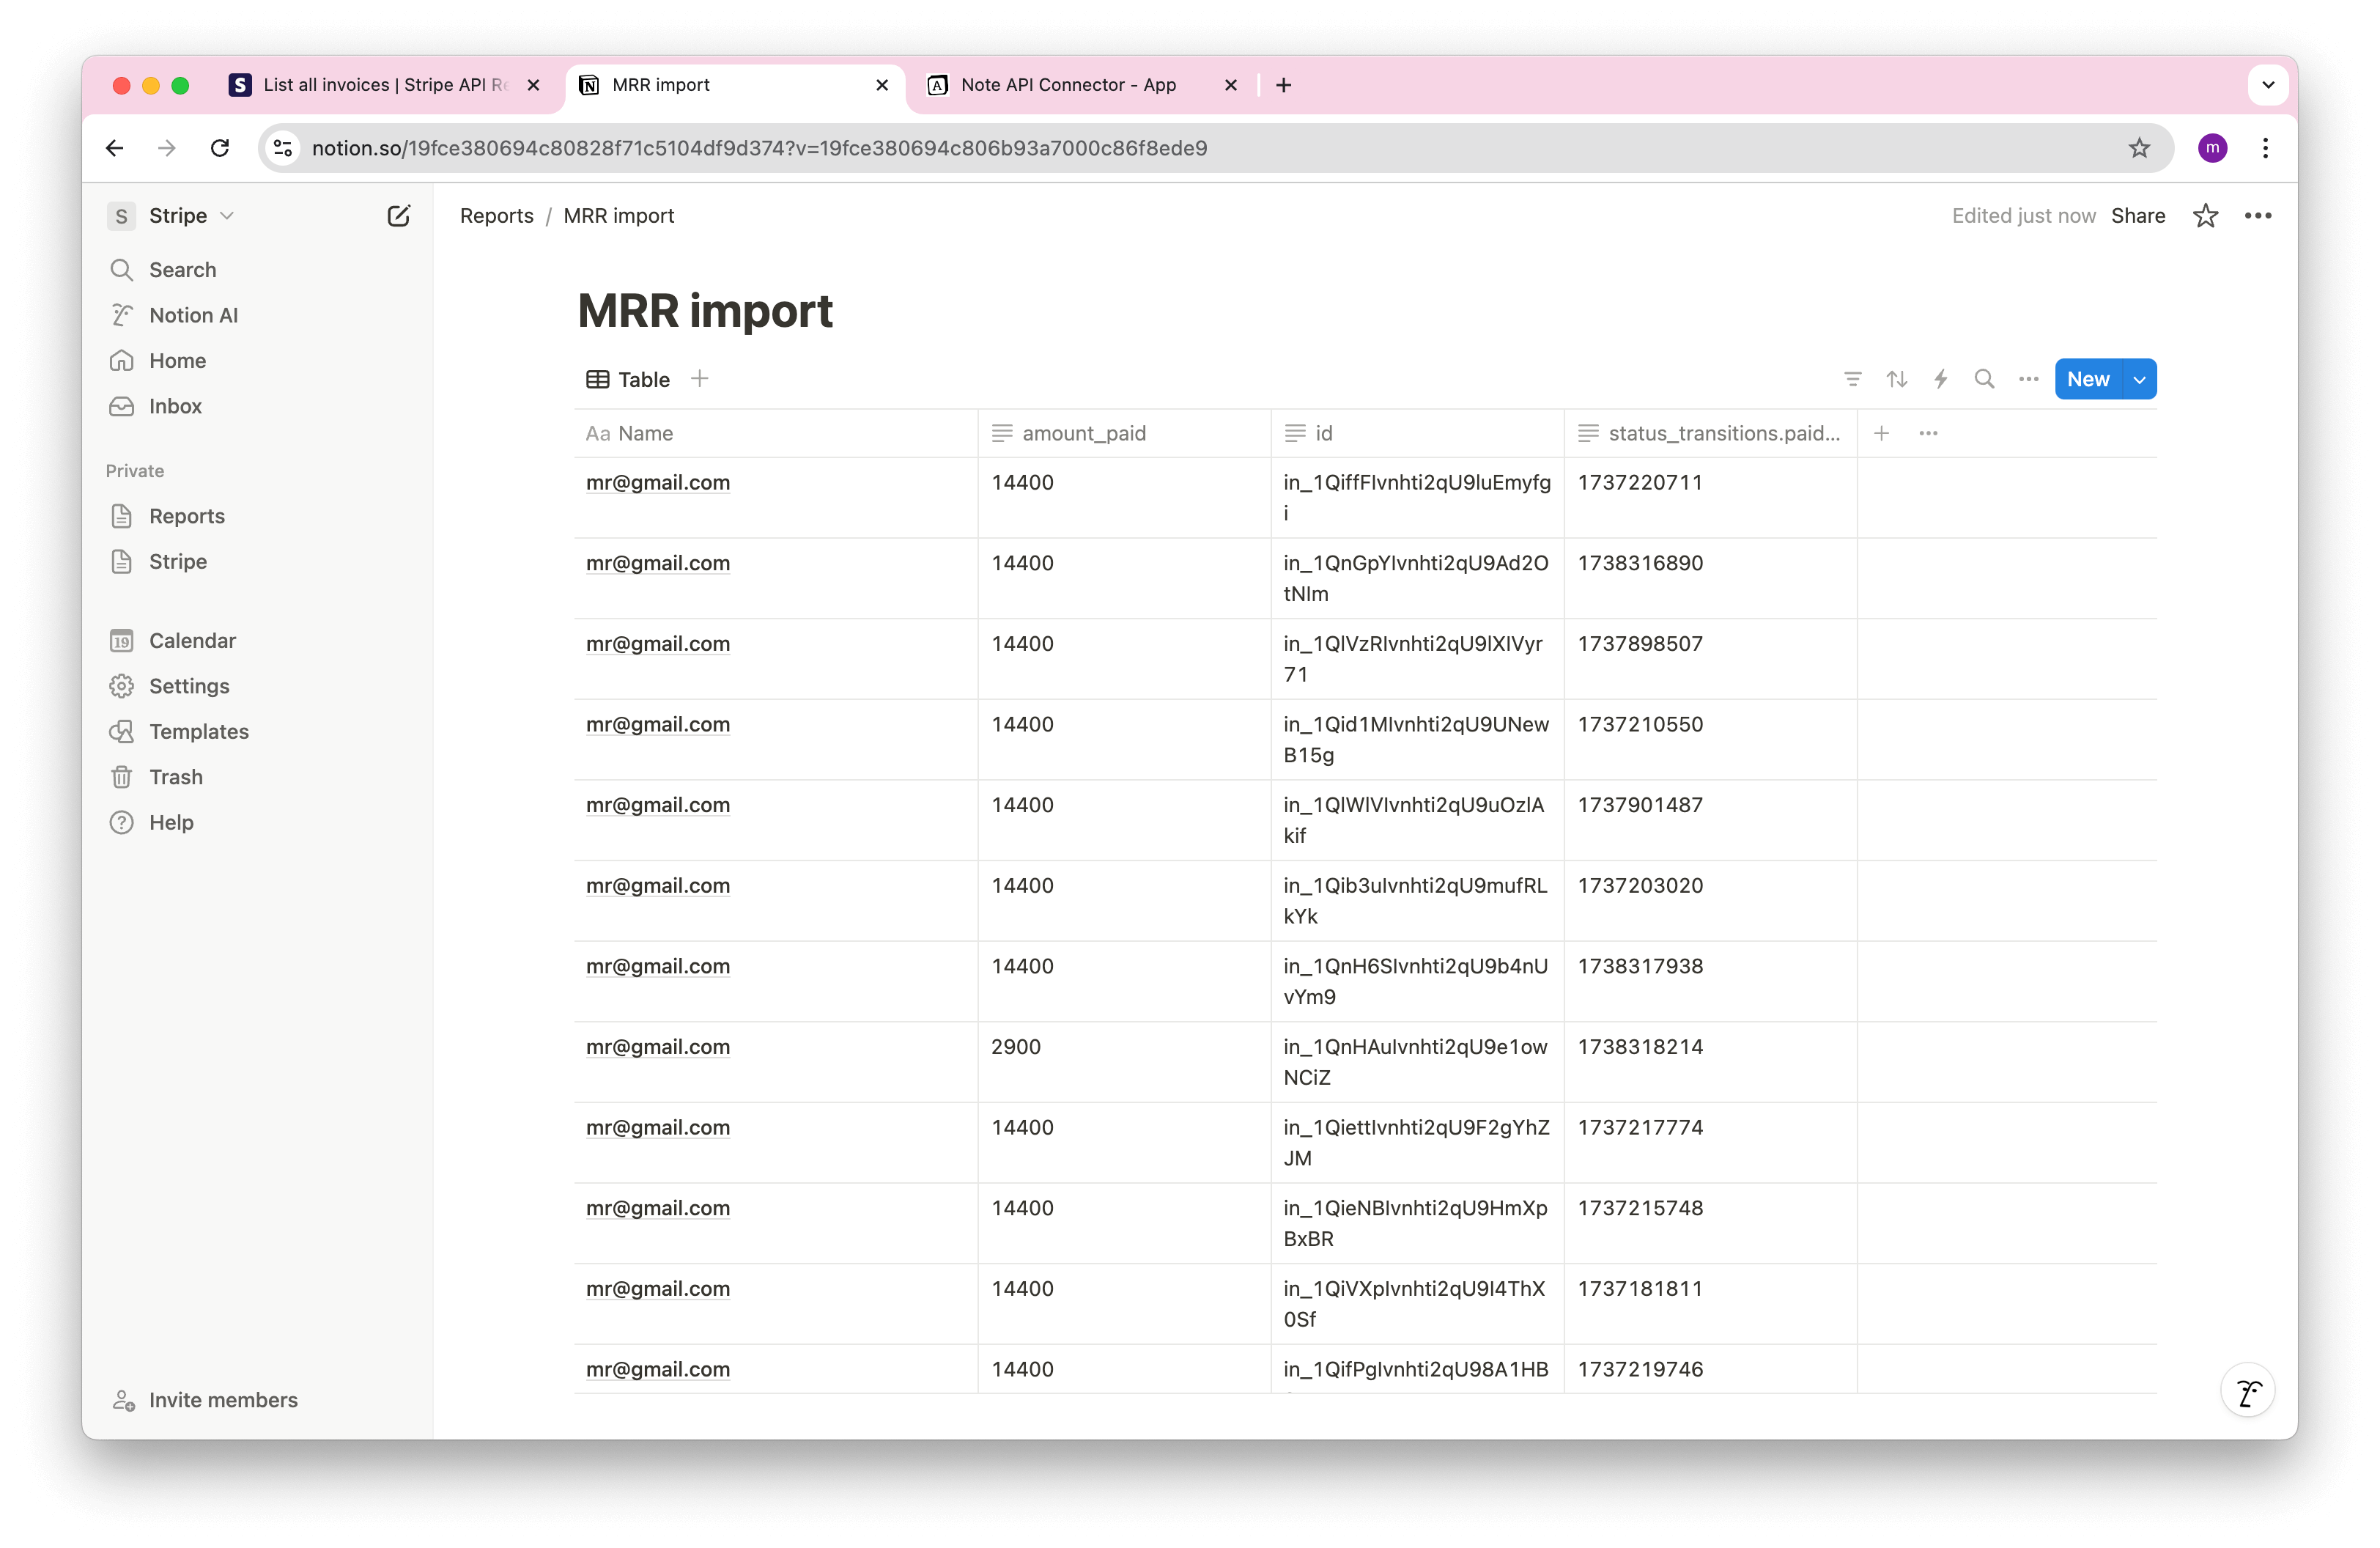Click the amount_paid column header
Viewport: 2380px width, 1548px height.
tap(1124, 434)
